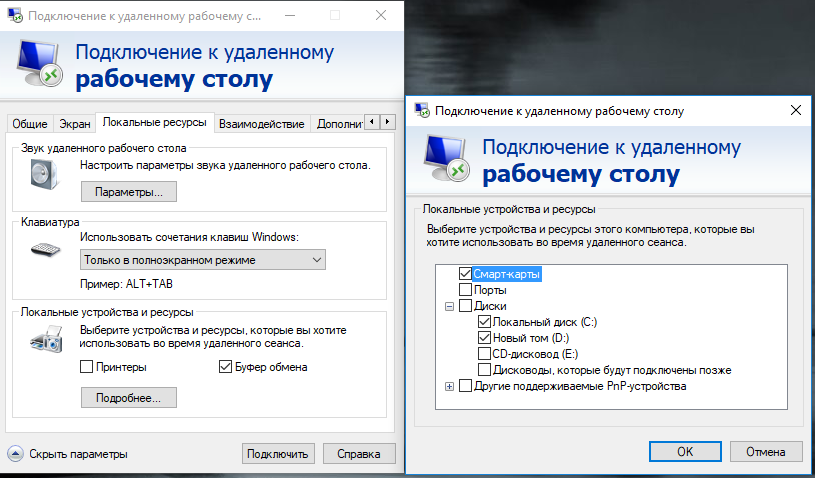
Task: Close the front local devices dialog
Action: click(x=795, y=110)
